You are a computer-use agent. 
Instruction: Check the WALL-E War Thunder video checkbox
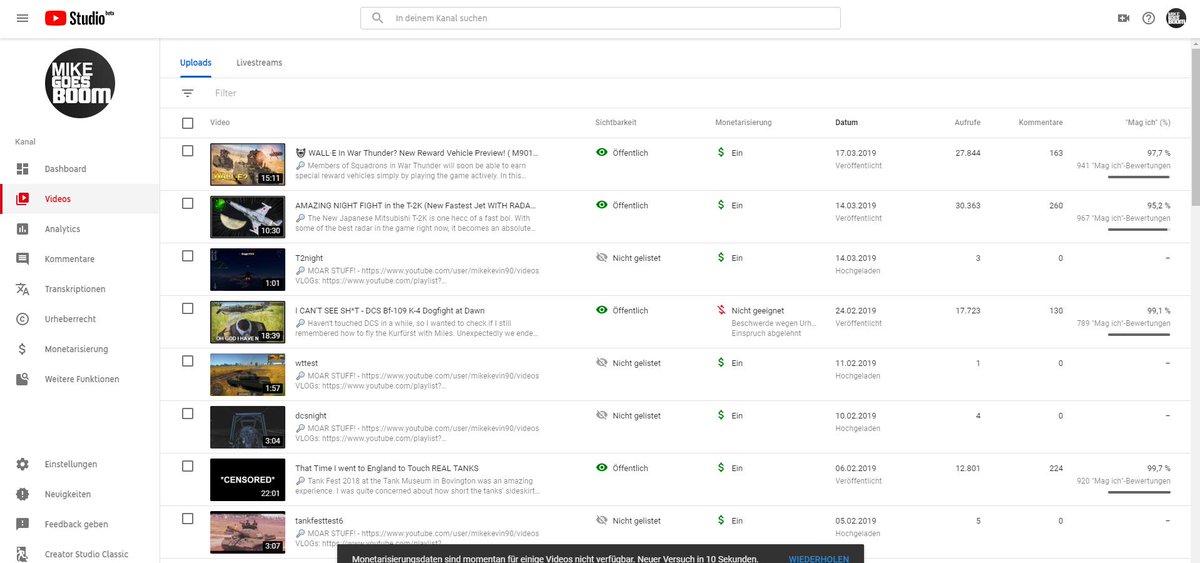[187, 151]
